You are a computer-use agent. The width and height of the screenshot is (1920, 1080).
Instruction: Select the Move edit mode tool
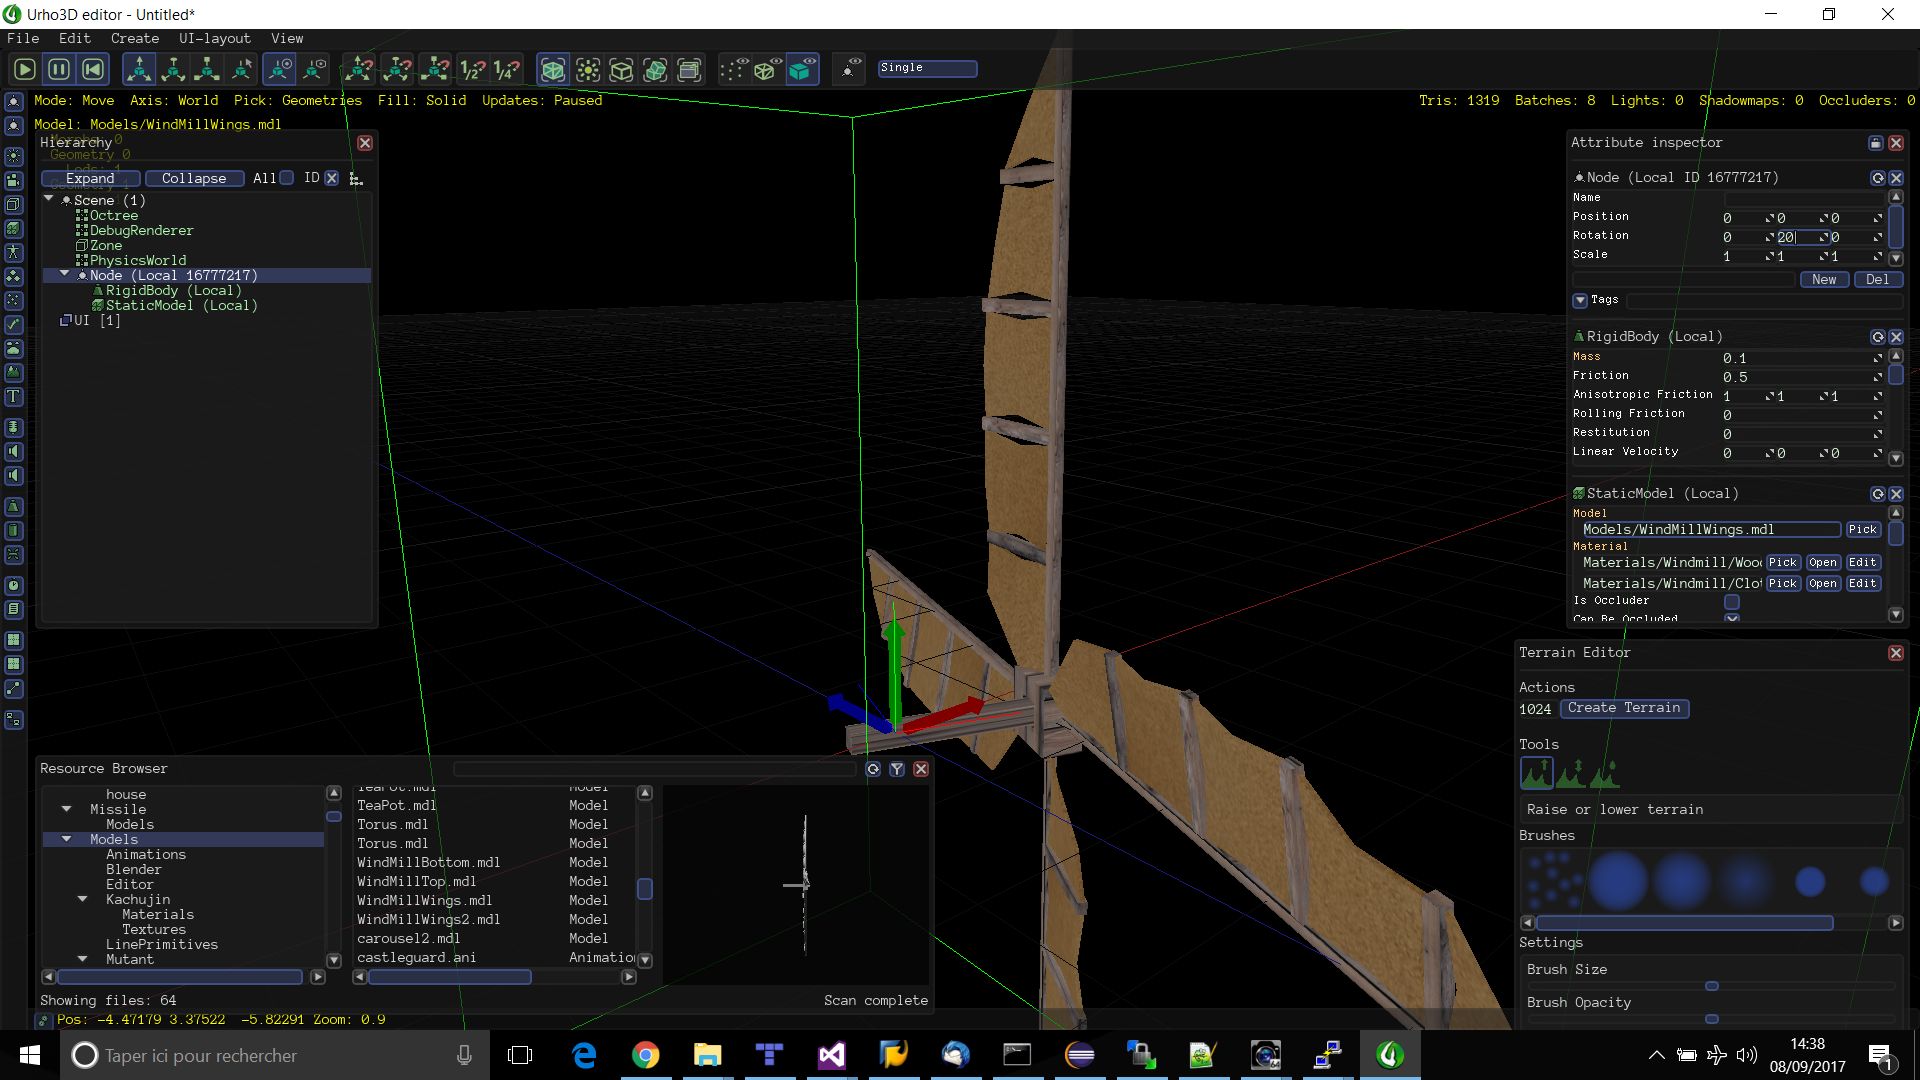coord(139,69)
